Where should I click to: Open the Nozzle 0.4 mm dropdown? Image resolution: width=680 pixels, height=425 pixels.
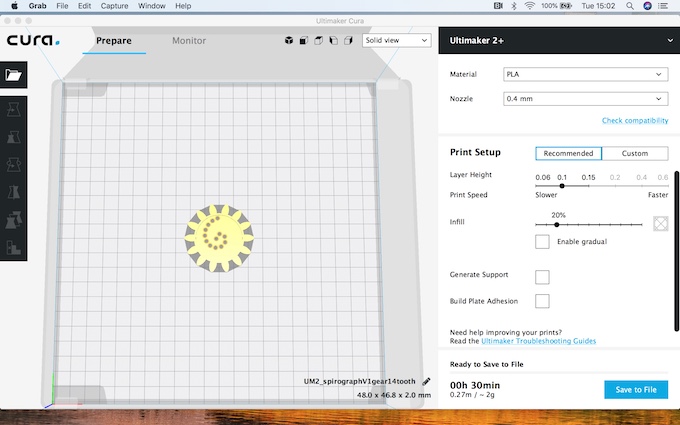tap(585, 99)
